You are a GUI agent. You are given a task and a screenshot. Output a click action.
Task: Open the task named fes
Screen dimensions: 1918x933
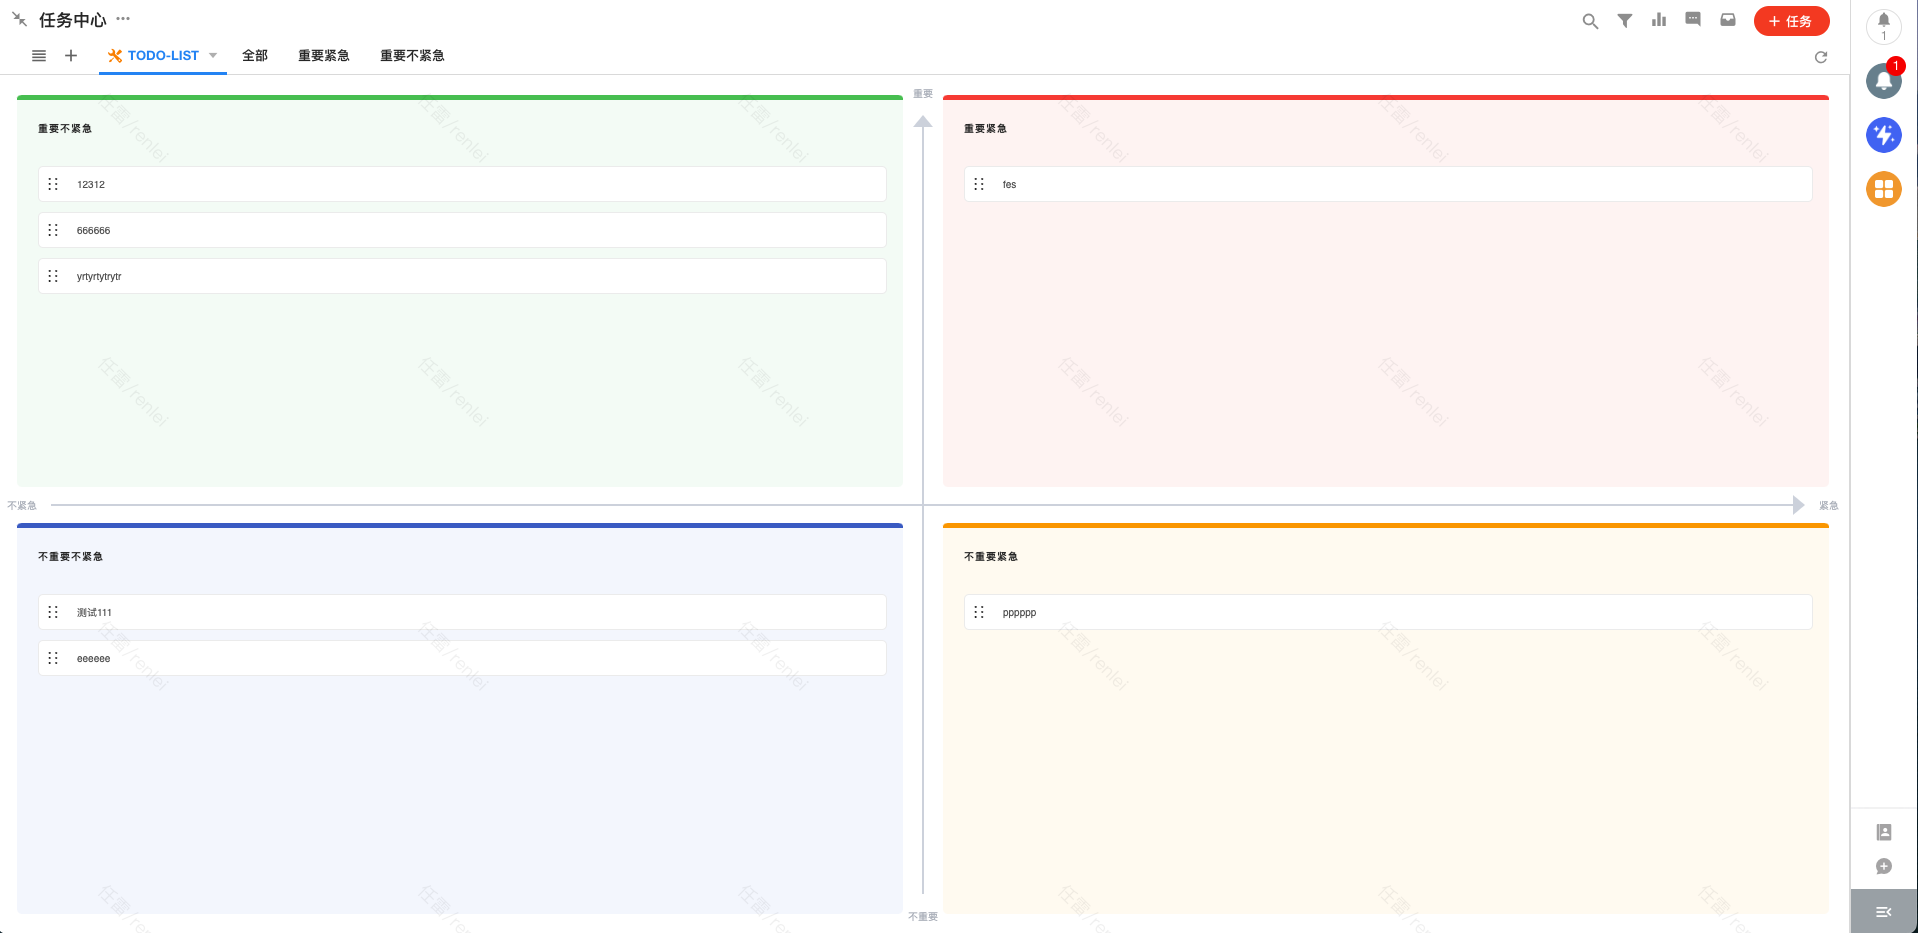[1388, 184]
